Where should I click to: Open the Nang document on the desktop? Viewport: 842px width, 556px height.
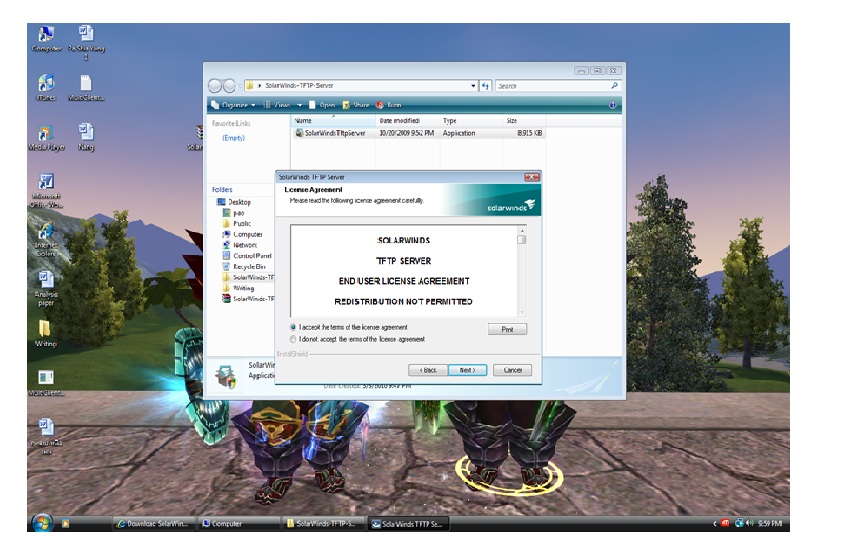click(x=86, y=137)
